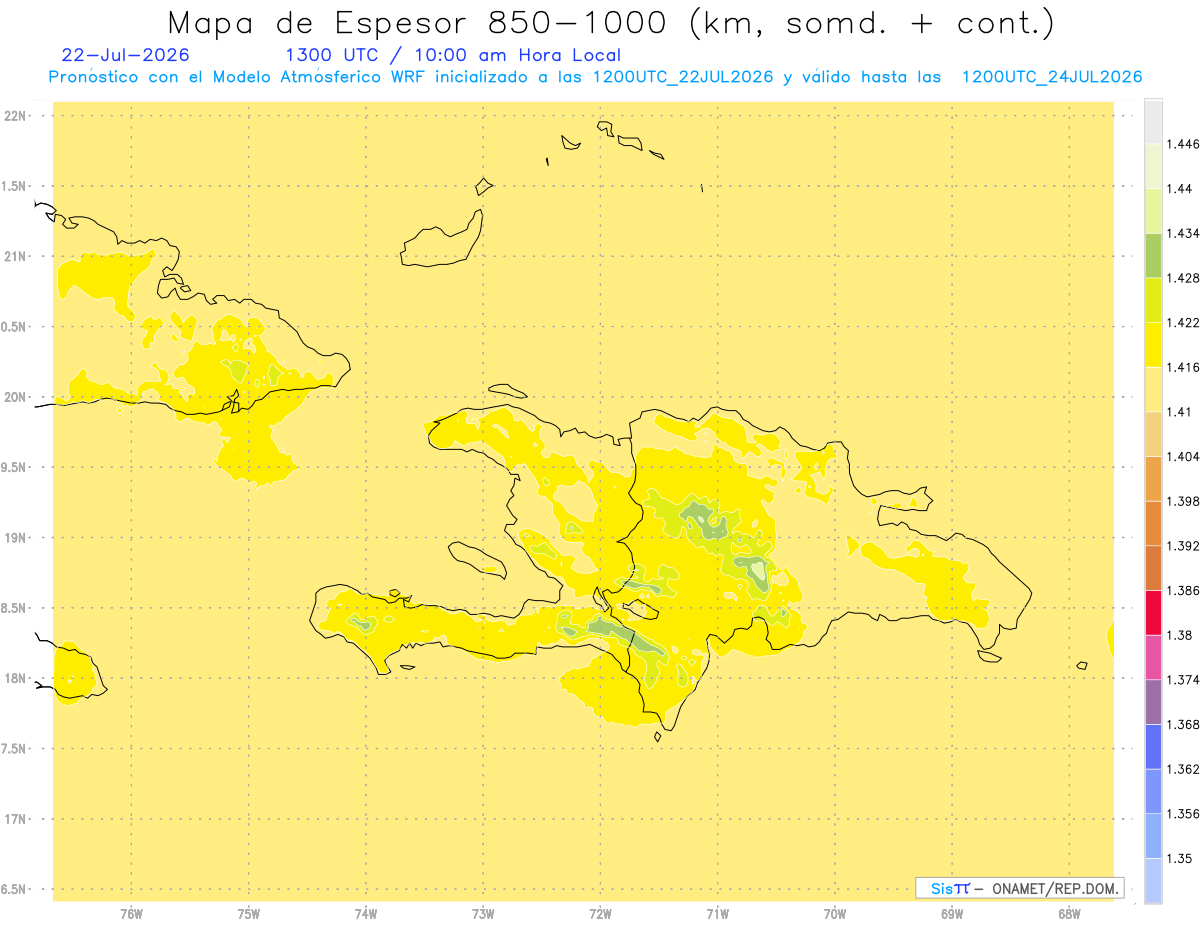This screenshot has height=927, width=1200.
Task: Click the legend value 1.404
Action: (x=1185, y=456)
